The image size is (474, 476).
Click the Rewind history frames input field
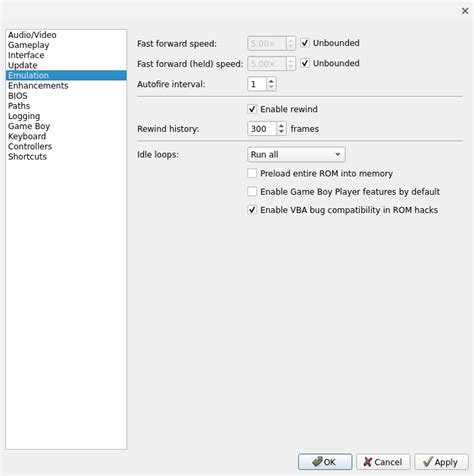pos(262,129)
